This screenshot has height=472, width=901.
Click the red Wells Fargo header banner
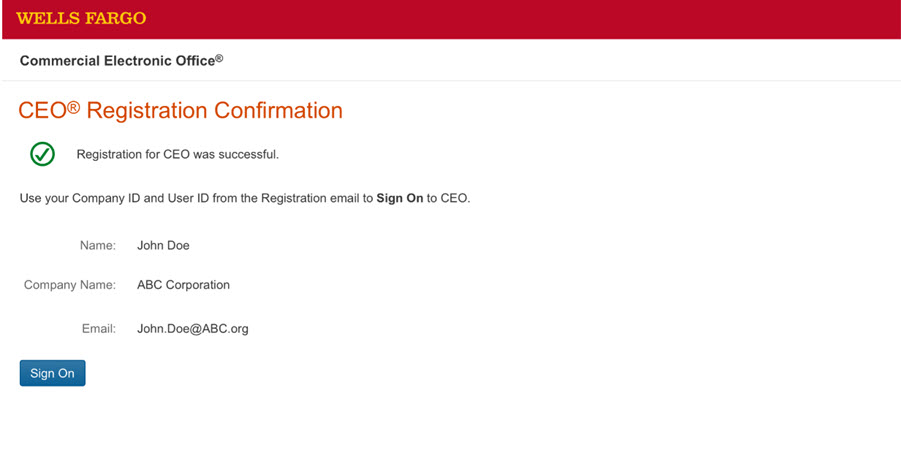point(500,19)
